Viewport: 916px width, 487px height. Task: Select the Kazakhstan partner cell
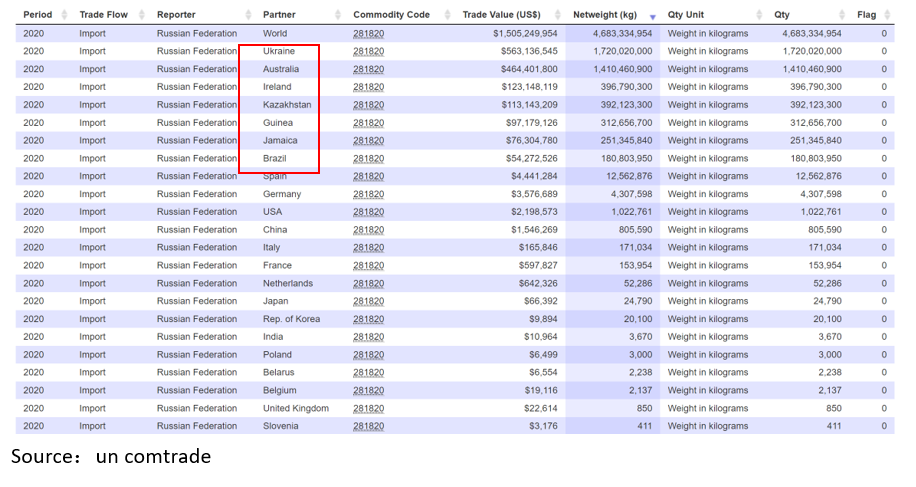(287, 105)
